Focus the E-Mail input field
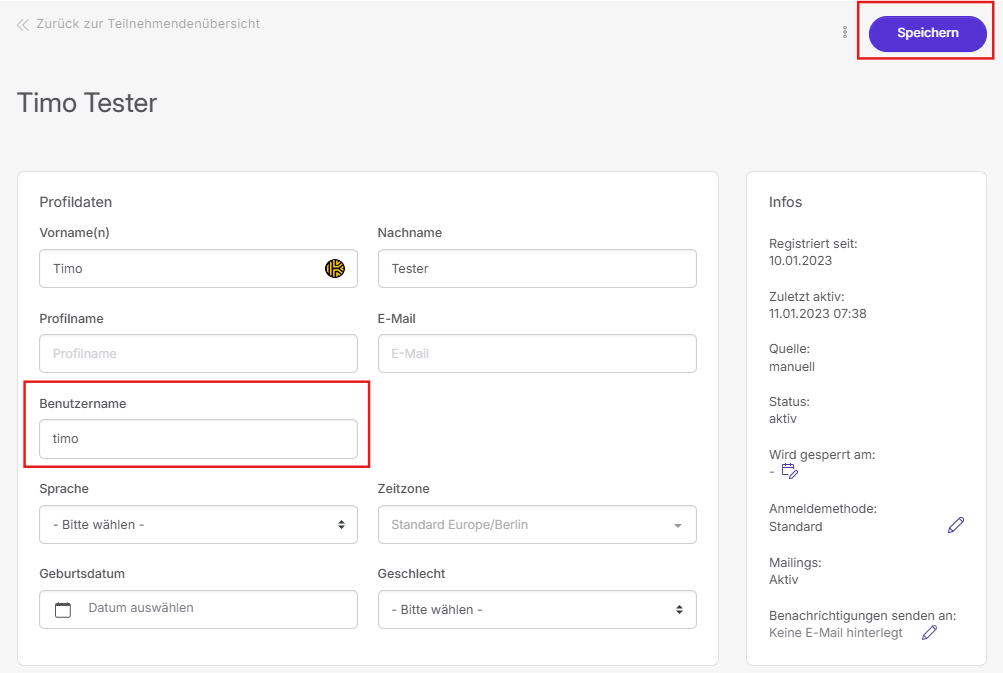Screen dimensions: 1003x673 coord(537,353)
